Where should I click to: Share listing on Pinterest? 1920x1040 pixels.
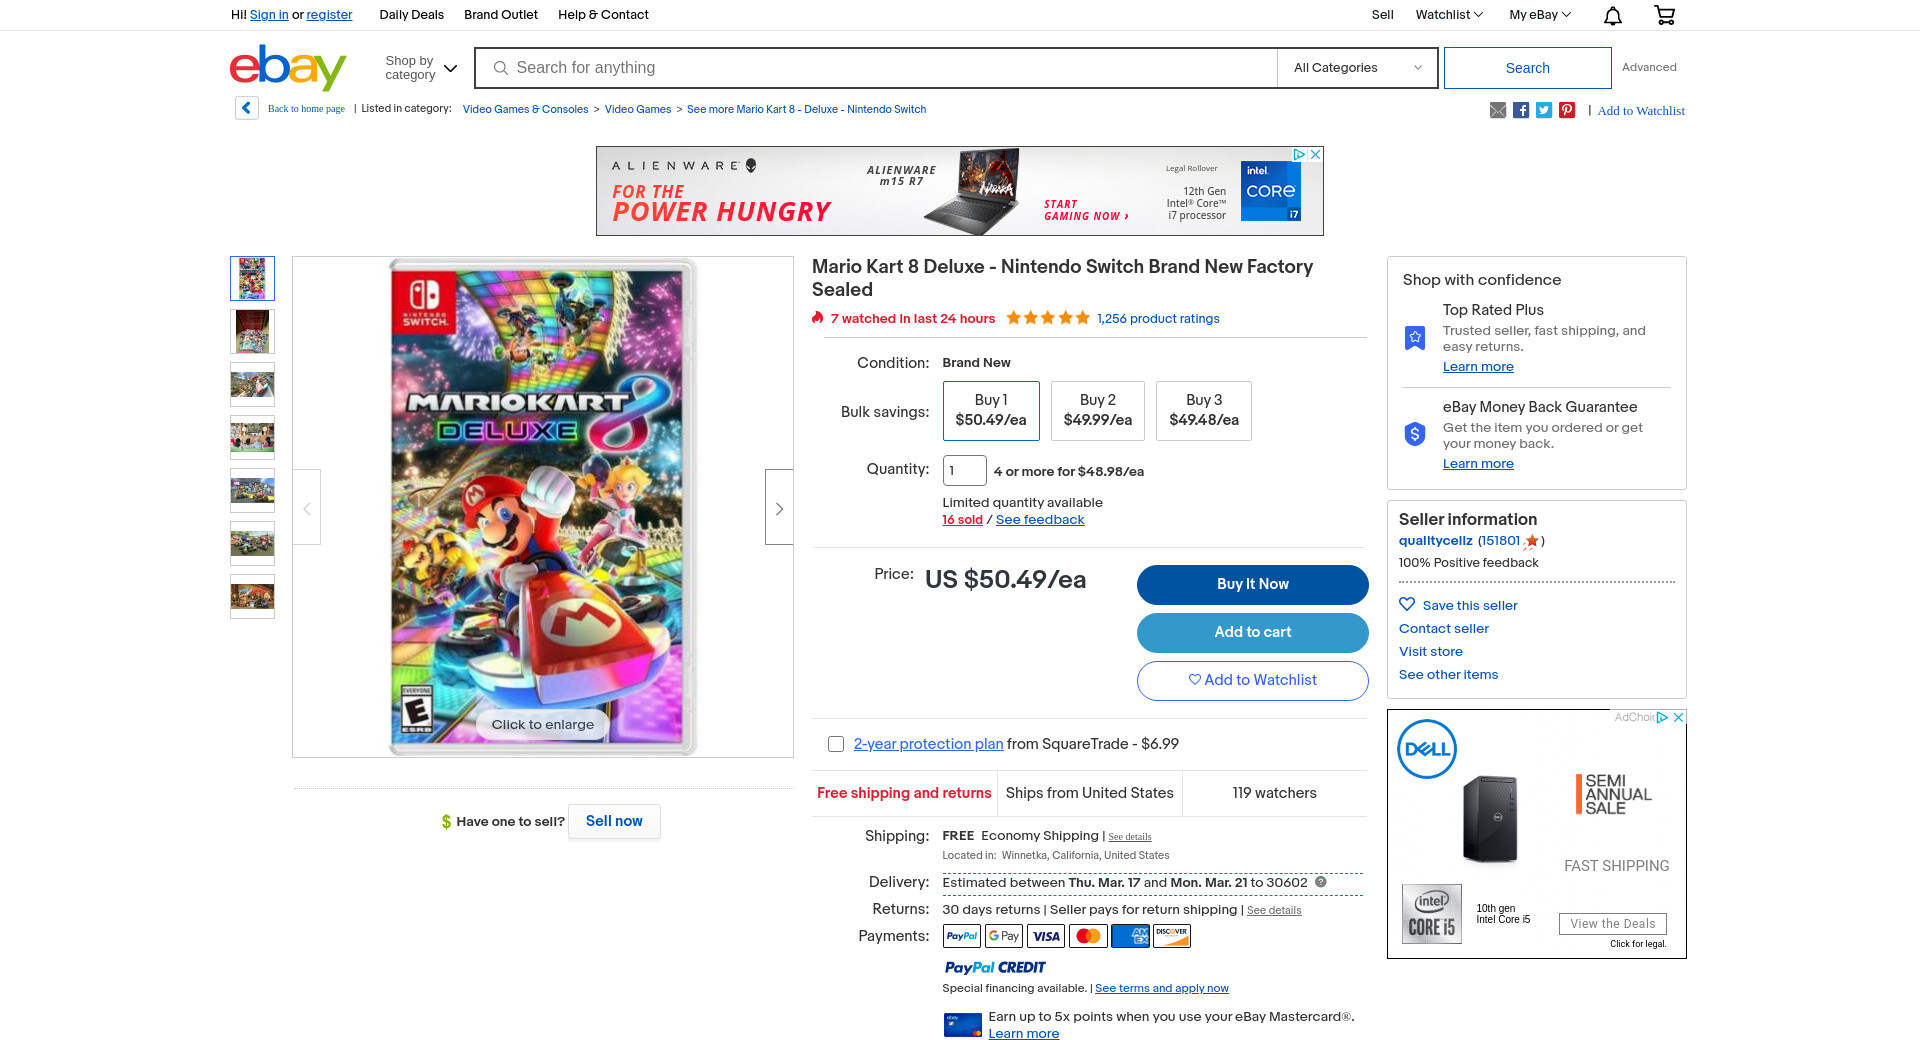coord(1566,110)
